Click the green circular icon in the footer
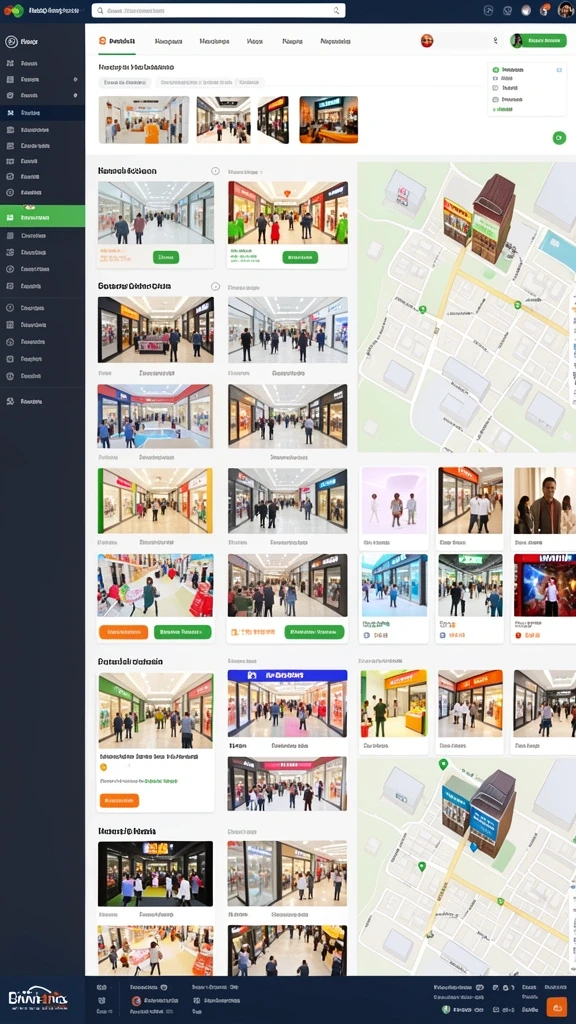This screenshot has width=576, height=1024. click(x=446, y=1009)
